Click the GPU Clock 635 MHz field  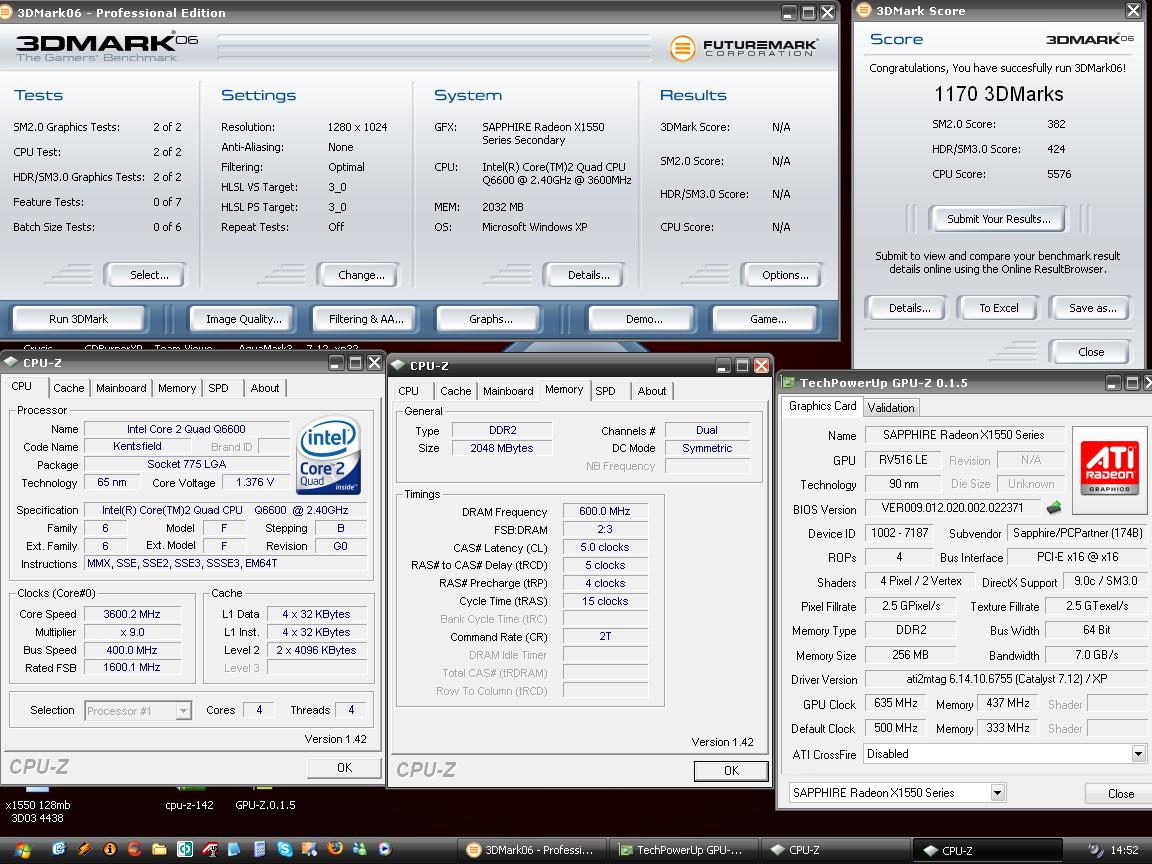pyautogui.click(x=896, y=703)
